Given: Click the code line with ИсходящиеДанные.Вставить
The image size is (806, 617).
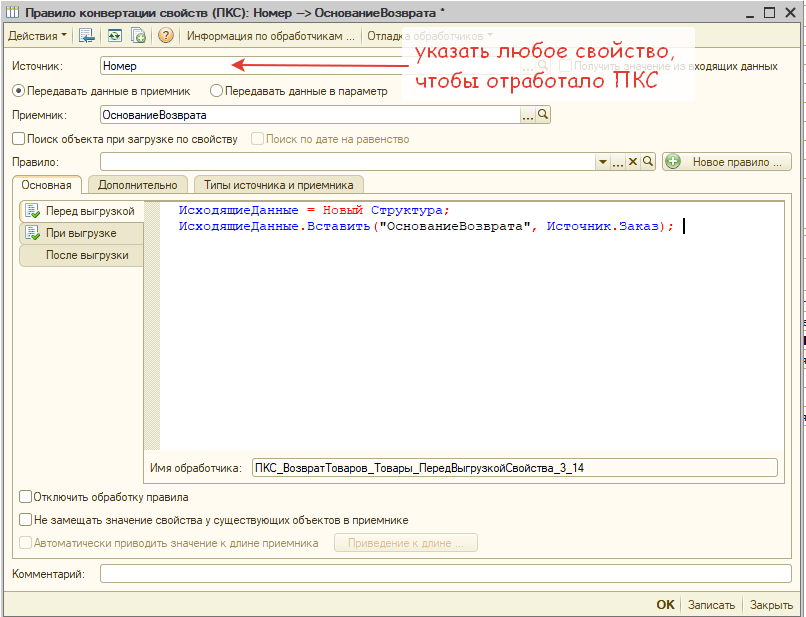Looking at the screenshot, I should 426,226.
